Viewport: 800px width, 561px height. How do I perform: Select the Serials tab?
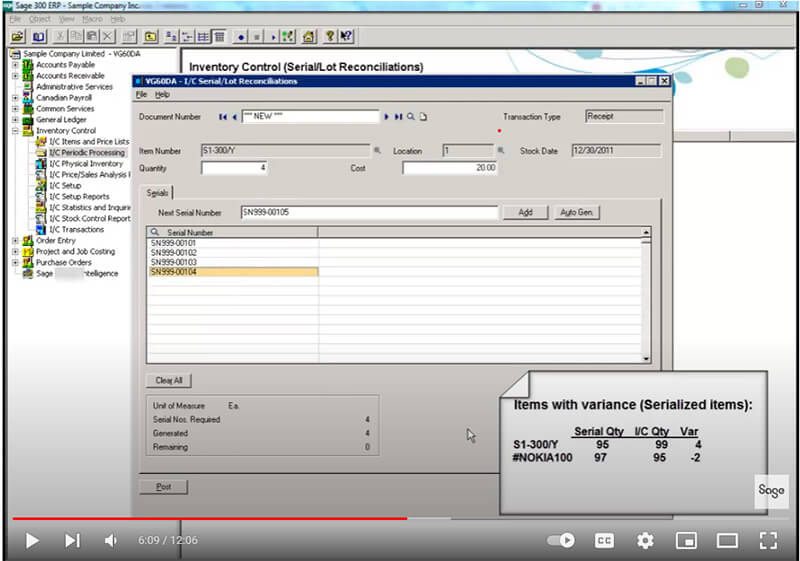tap(157, 193)
